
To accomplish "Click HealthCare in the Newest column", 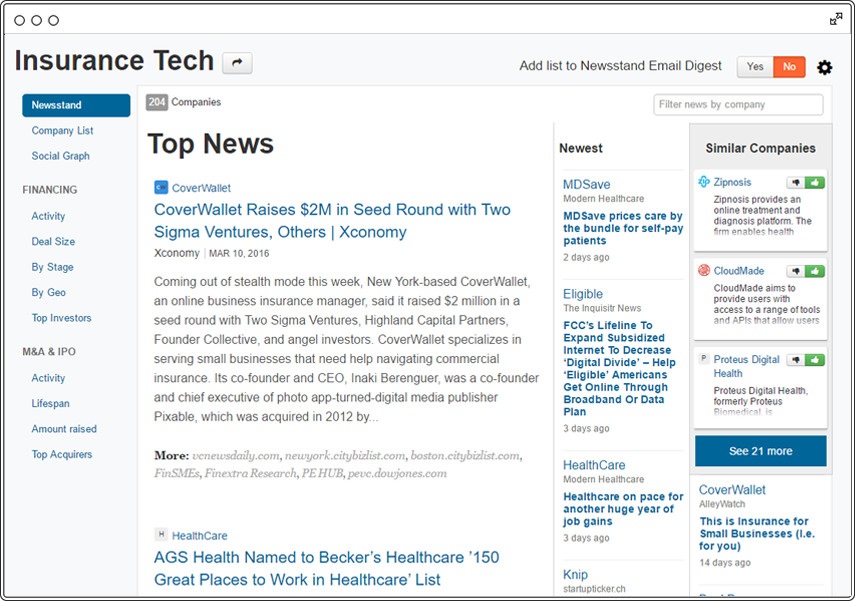I will (x=594, y=465).
